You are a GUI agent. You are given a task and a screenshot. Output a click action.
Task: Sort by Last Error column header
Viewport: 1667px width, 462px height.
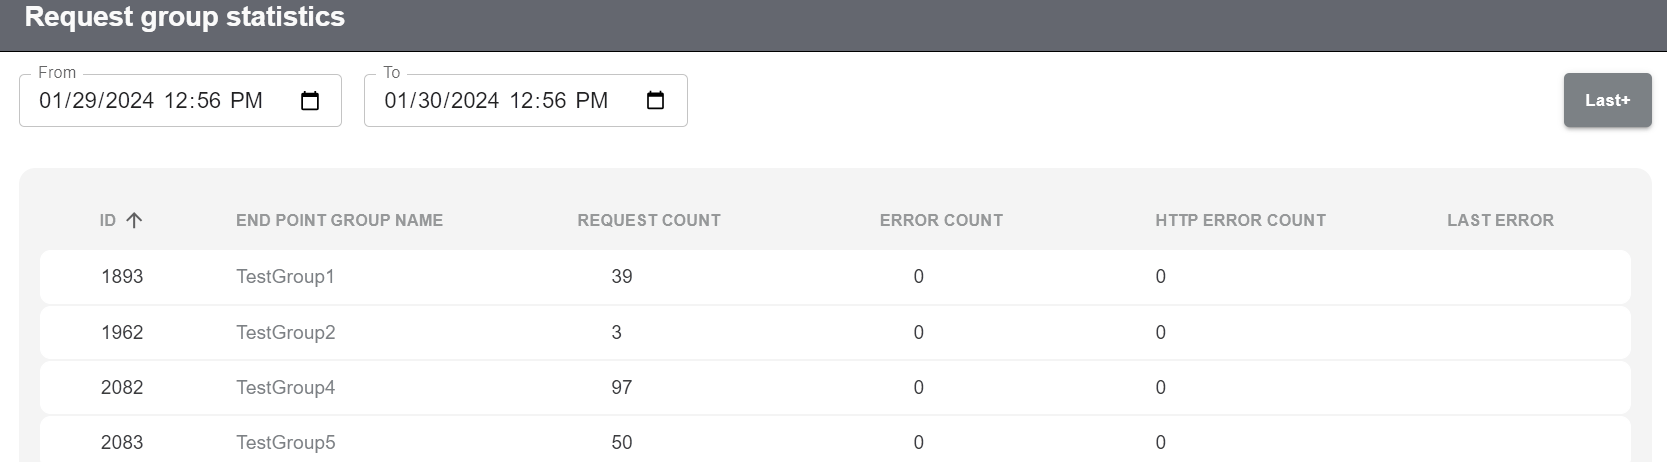point(1500,220)
